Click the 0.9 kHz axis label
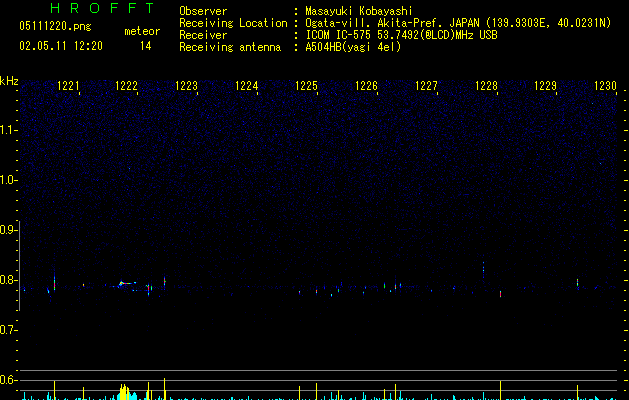This screenshot has height=400, width=629. click(9, 230)
